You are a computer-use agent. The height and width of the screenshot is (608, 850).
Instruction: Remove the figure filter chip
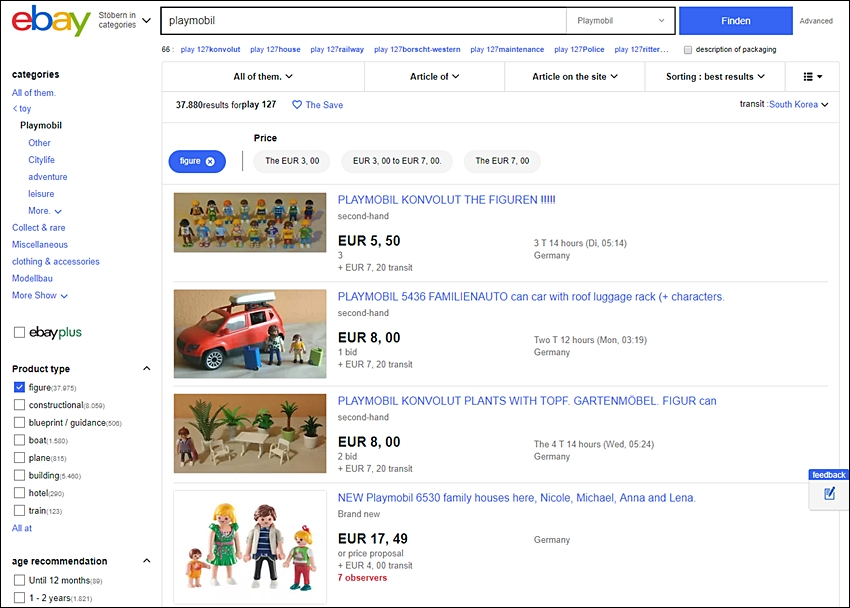click(210, 161)
